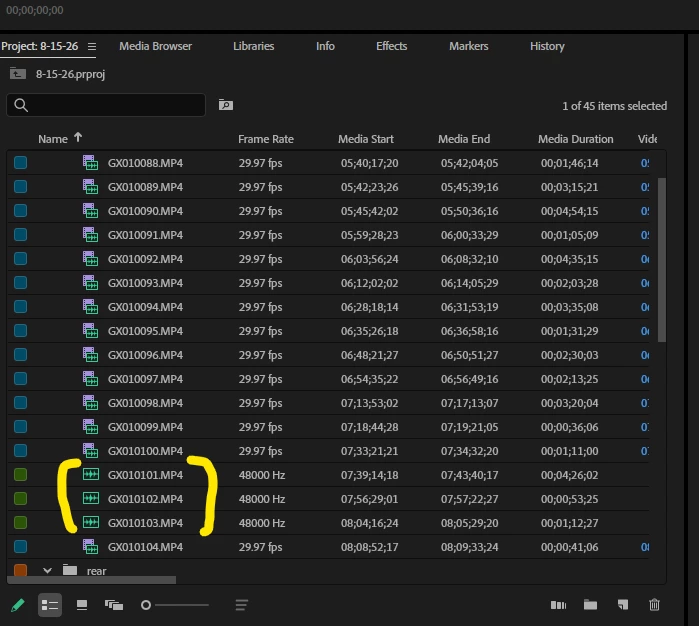Open the Markers tab
The image size is (699, 626).
tap(469, 46)
